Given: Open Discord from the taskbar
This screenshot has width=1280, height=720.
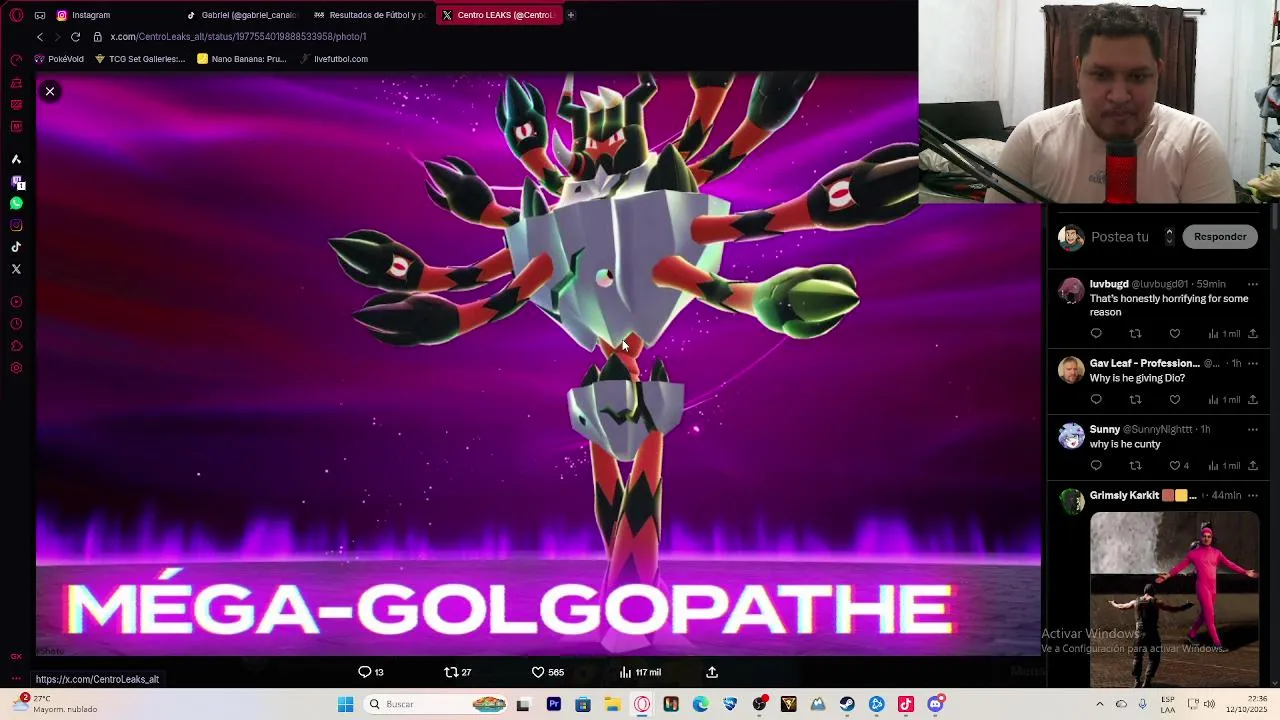Looking at the screenshot, I should point(936,704).
